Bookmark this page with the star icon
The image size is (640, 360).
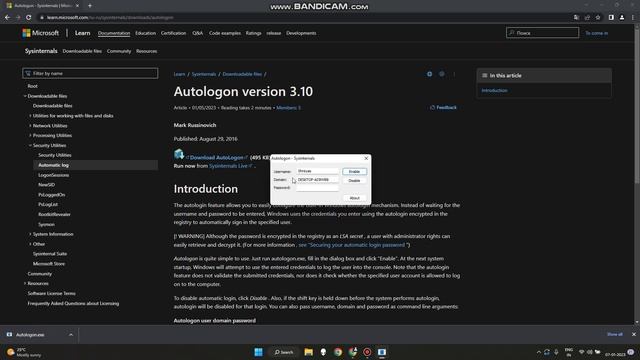pyautogui.click(x=598, y=18)
